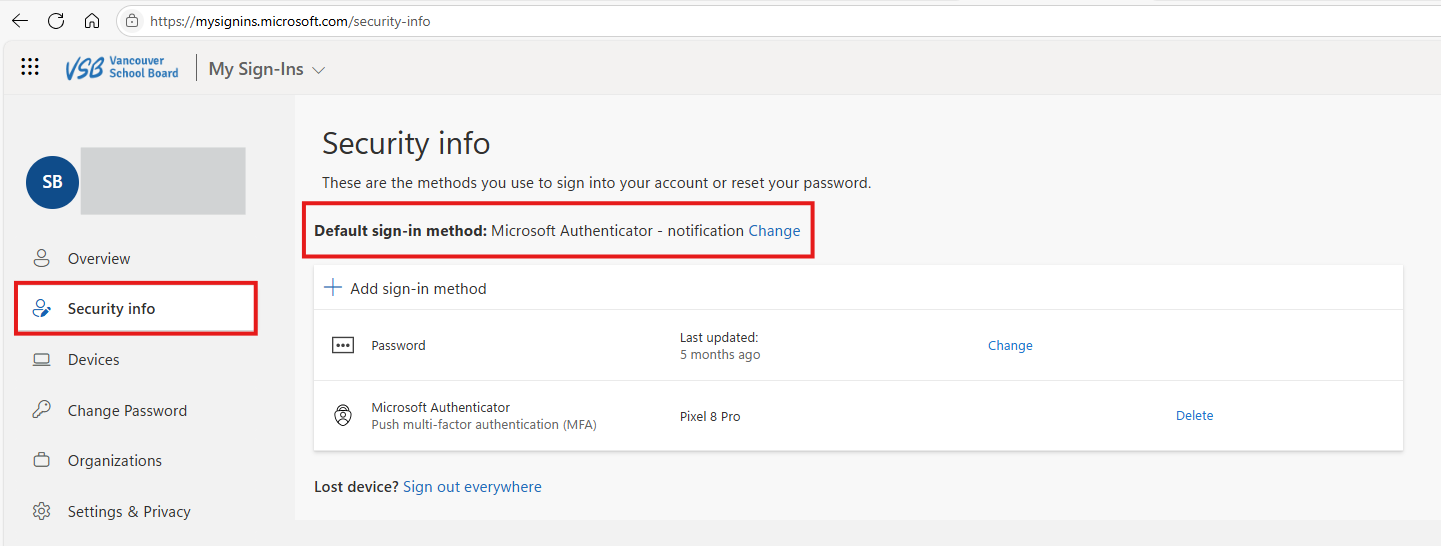
Task: View site info lock icon in address bar
Action: pyautogui.click(x=132, y=21)
